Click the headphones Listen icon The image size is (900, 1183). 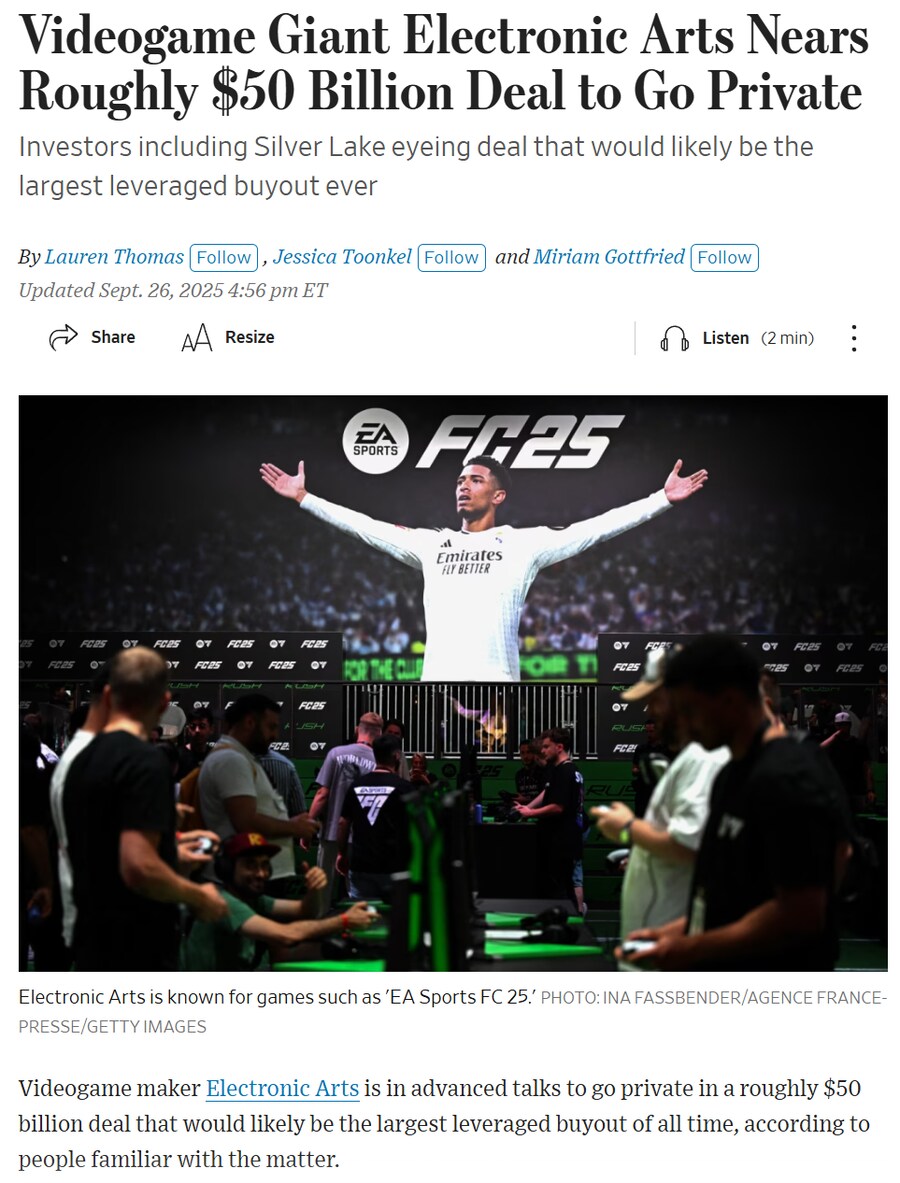(x=674, y=339)
